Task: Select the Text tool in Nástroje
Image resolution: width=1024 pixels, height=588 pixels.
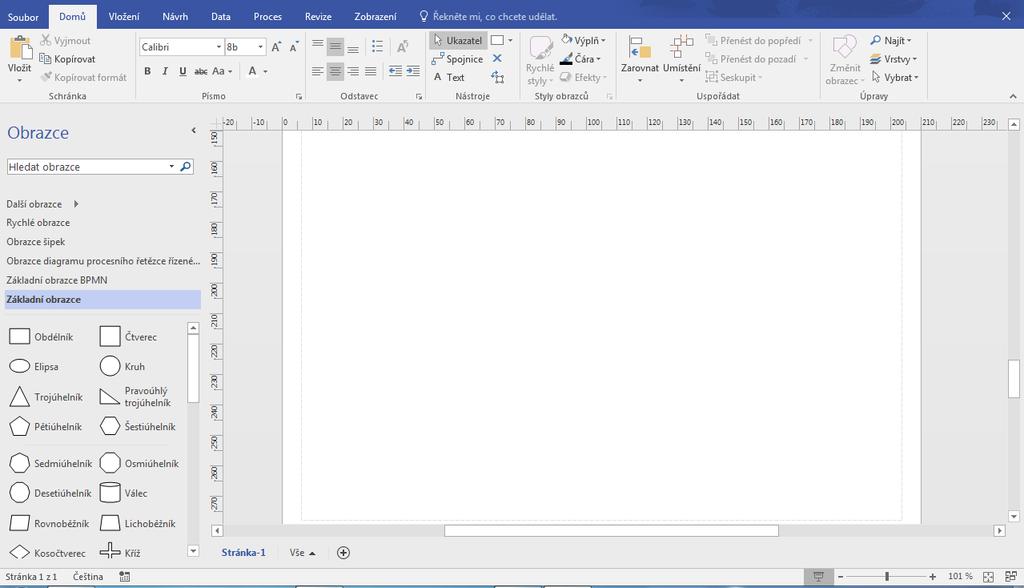Action: [449, 77]
